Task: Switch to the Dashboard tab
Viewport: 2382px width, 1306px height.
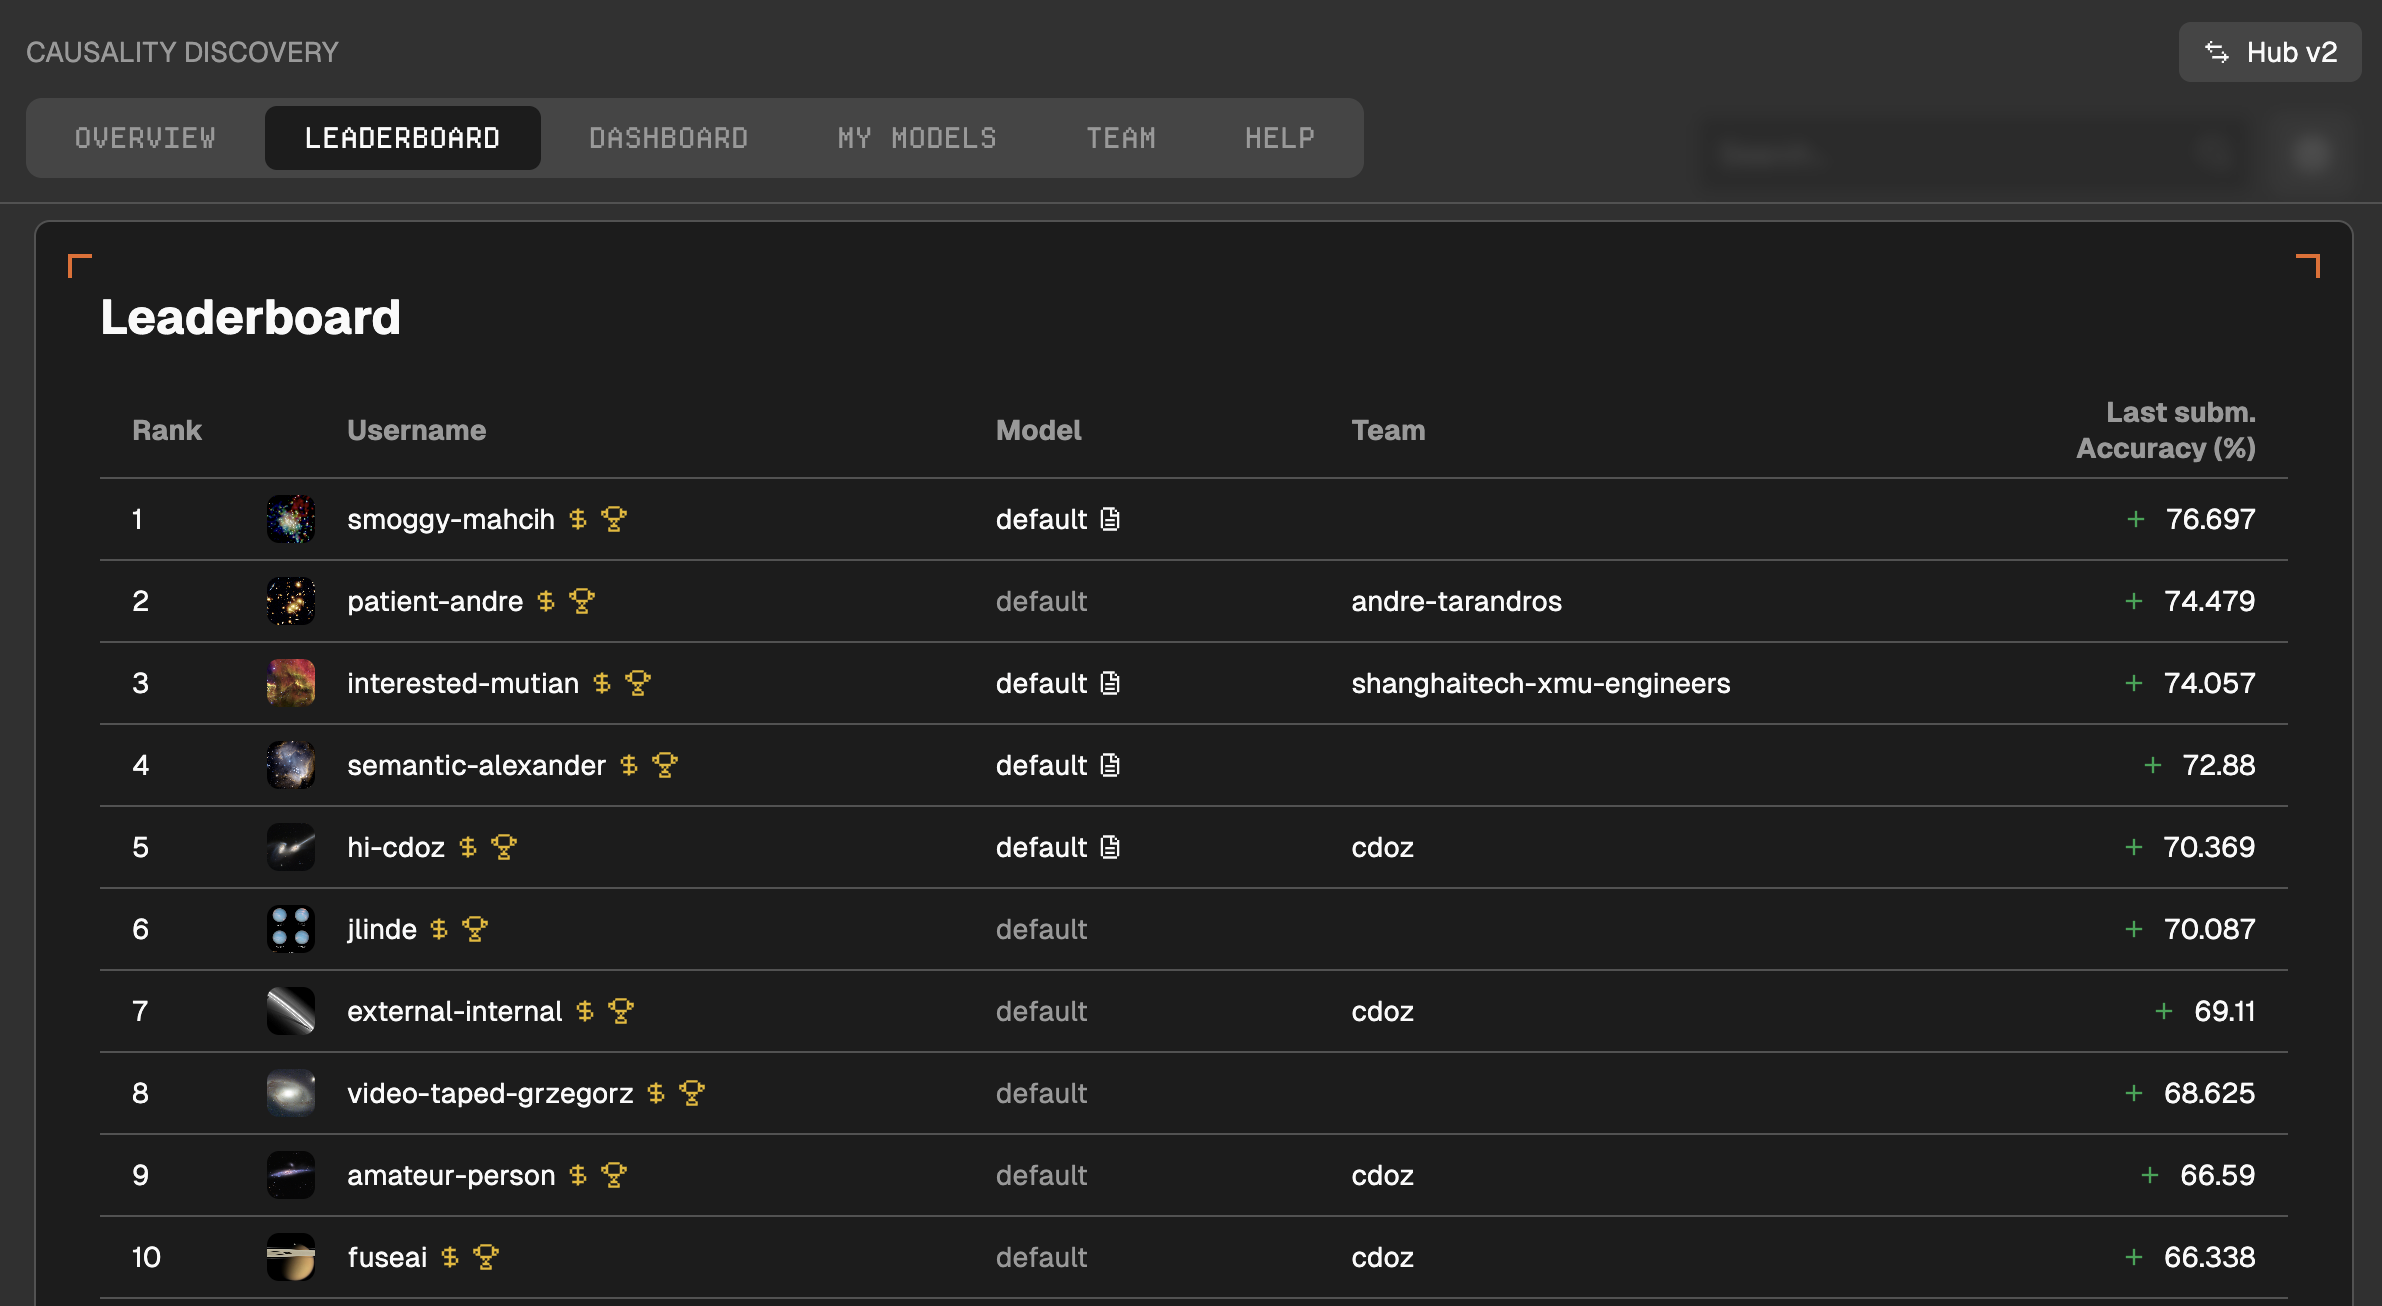Action: point(668,138)
